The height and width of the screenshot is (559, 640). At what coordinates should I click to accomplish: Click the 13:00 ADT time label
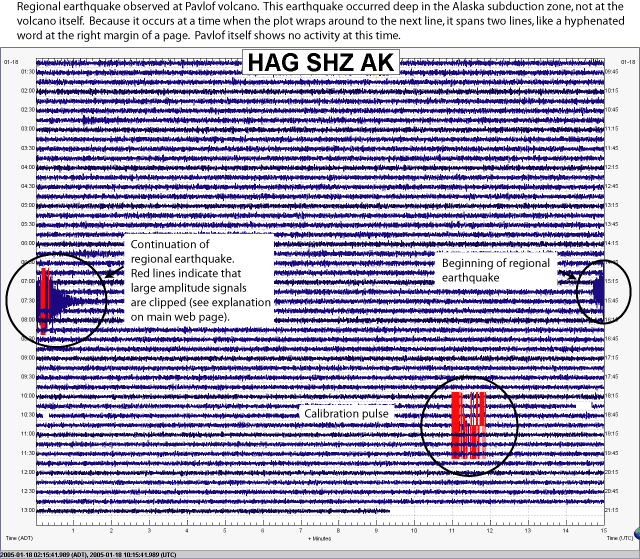click(27, 510)
